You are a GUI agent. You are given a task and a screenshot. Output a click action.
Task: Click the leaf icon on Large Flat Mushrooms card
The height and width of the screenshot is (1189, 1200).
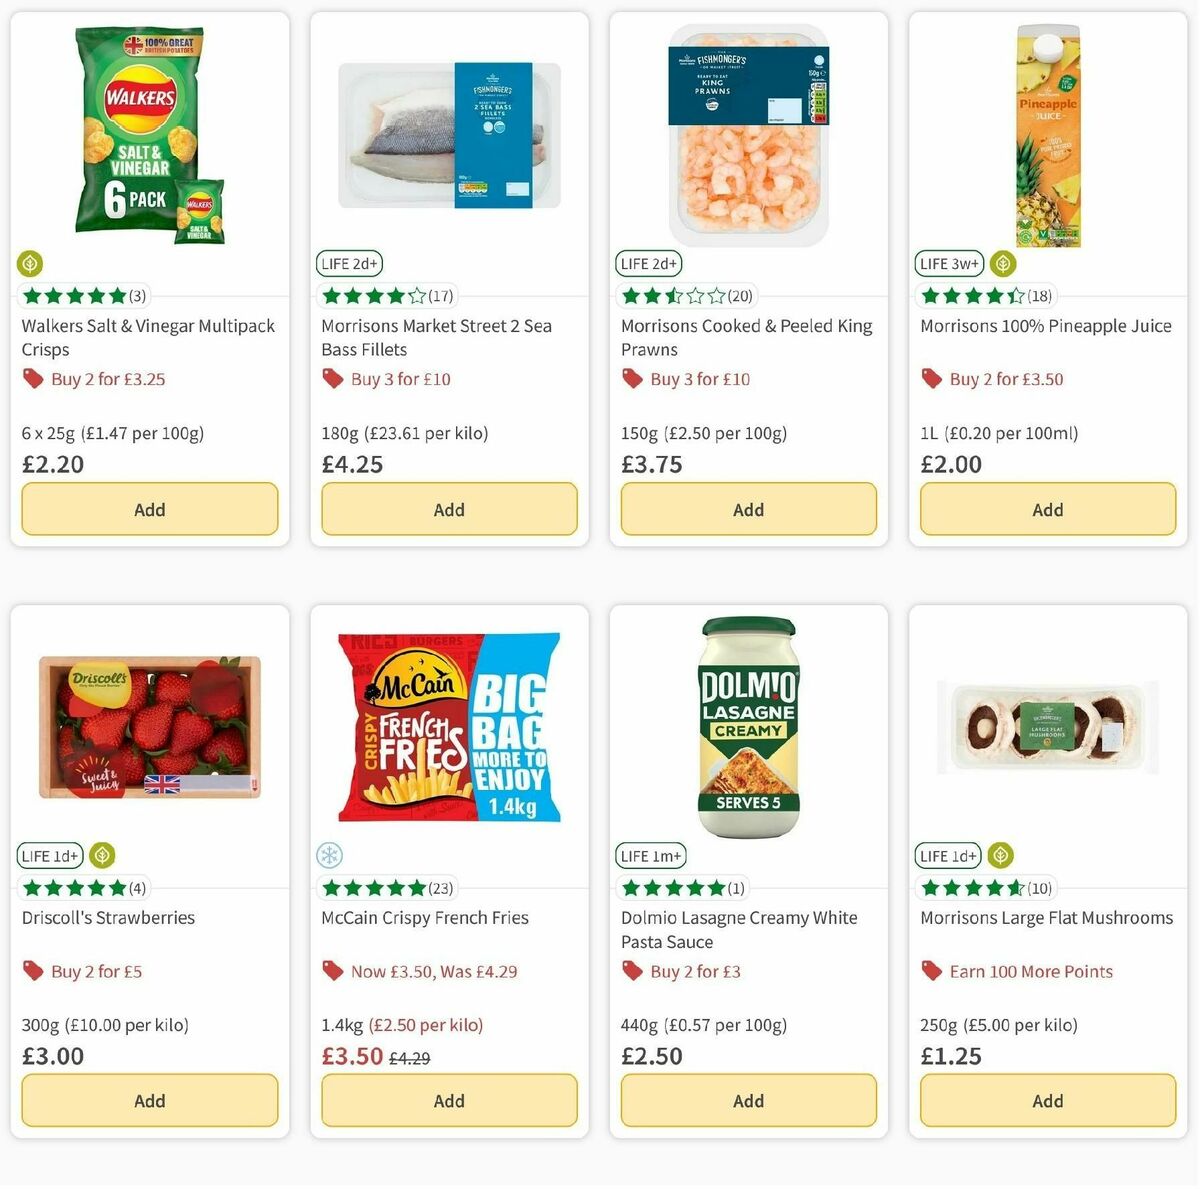coord(998,855)
